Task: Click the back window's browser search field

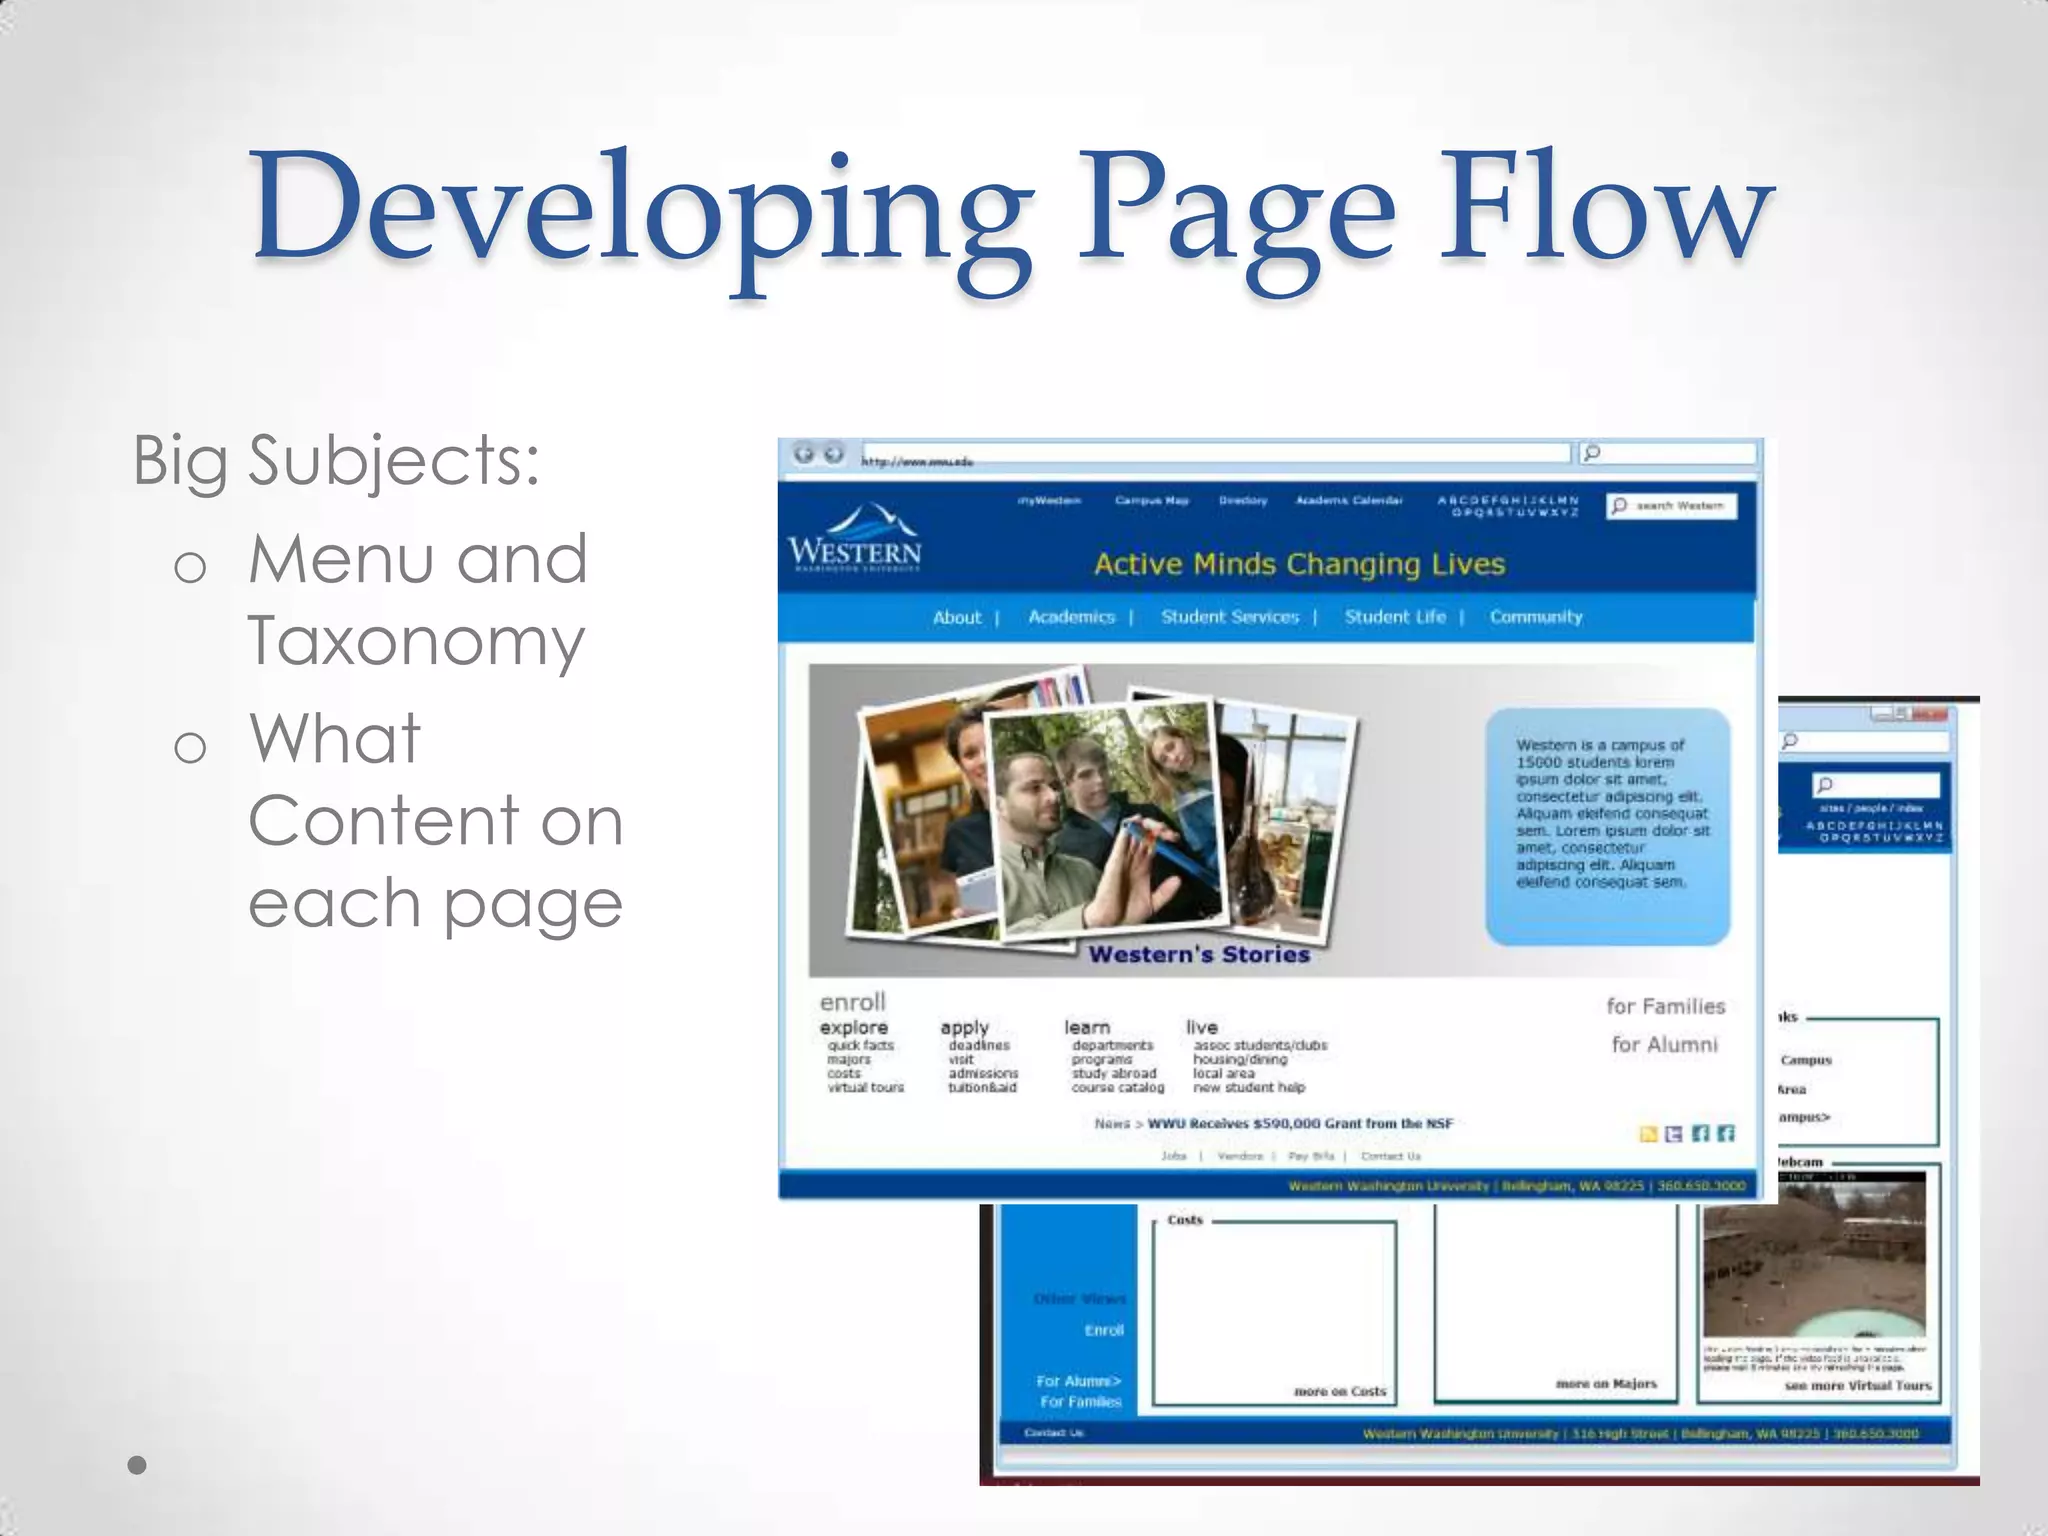Action: click(1865, 741)
